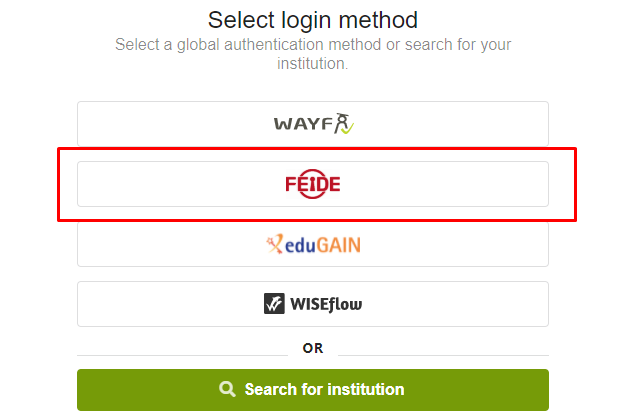Click the orange 'GAIN' text in logo
Screen dimensions: 629x419
[339, 245]
